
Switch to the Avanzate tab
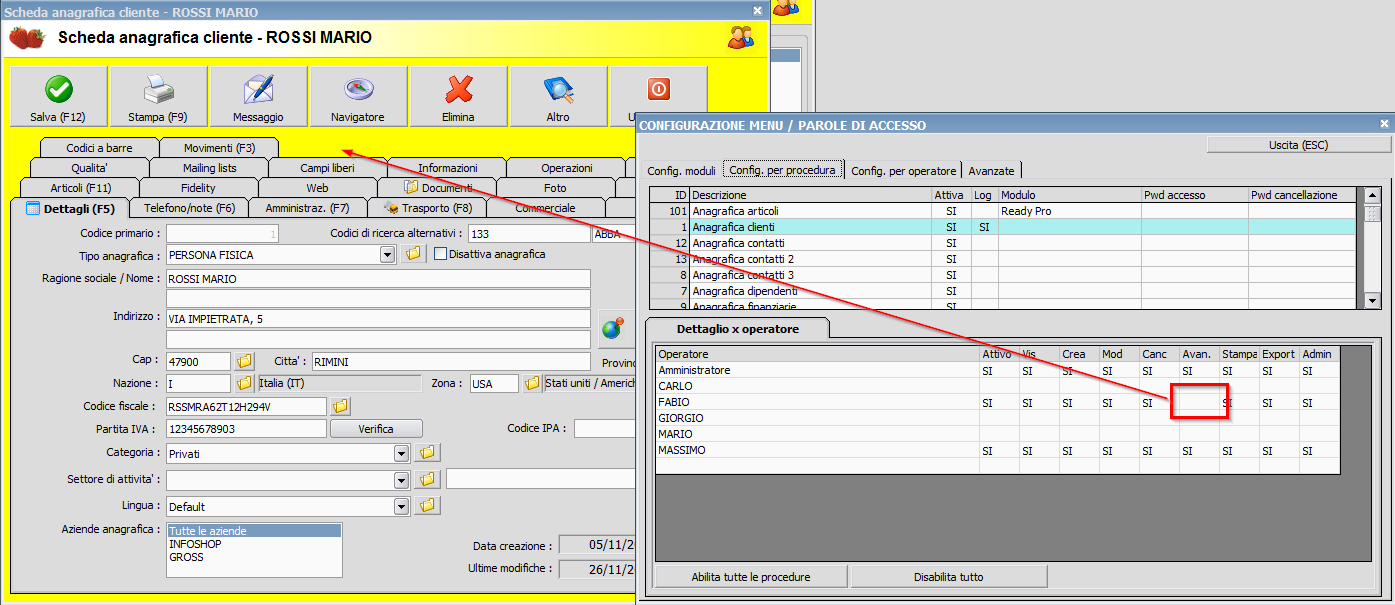tap(992, 171)
